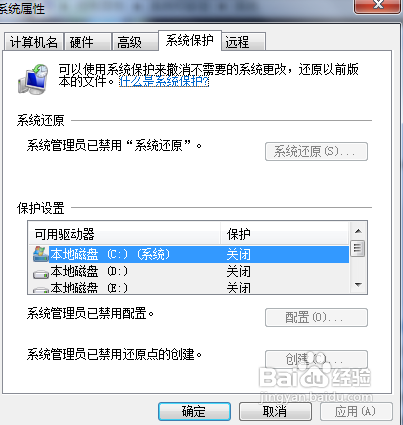This screenshot has width=403, height=425.
Task: Click the 系统还原(S)... button
Action: (x=316, y=152)
